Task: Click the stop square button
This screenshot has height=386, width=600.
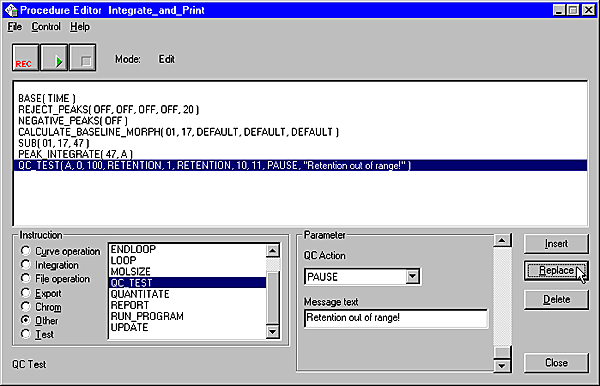Action: [82, 58]
